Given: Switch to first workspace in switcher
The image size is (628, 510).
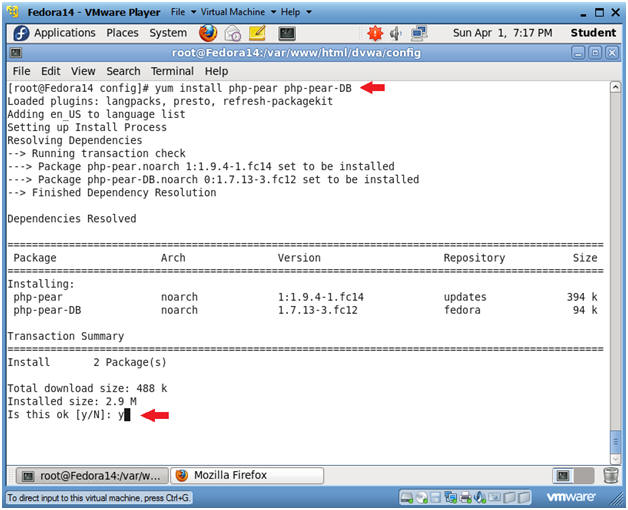Looking at the screenshot, I should (563, 476).
